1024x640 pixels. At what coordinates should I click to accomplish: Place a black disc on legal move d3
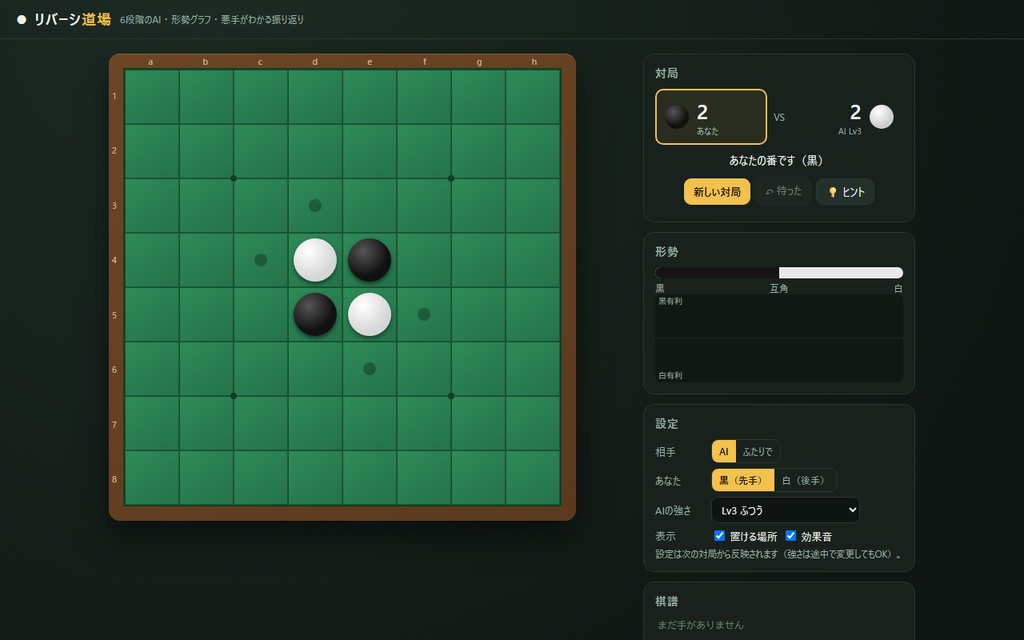(x=315, y=206)
